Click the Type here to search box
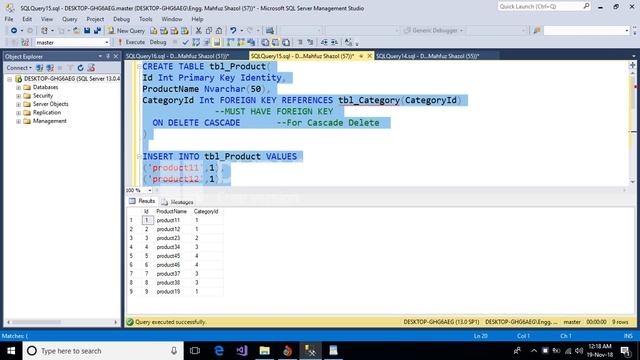640x360 pixels. pos(103,351)
